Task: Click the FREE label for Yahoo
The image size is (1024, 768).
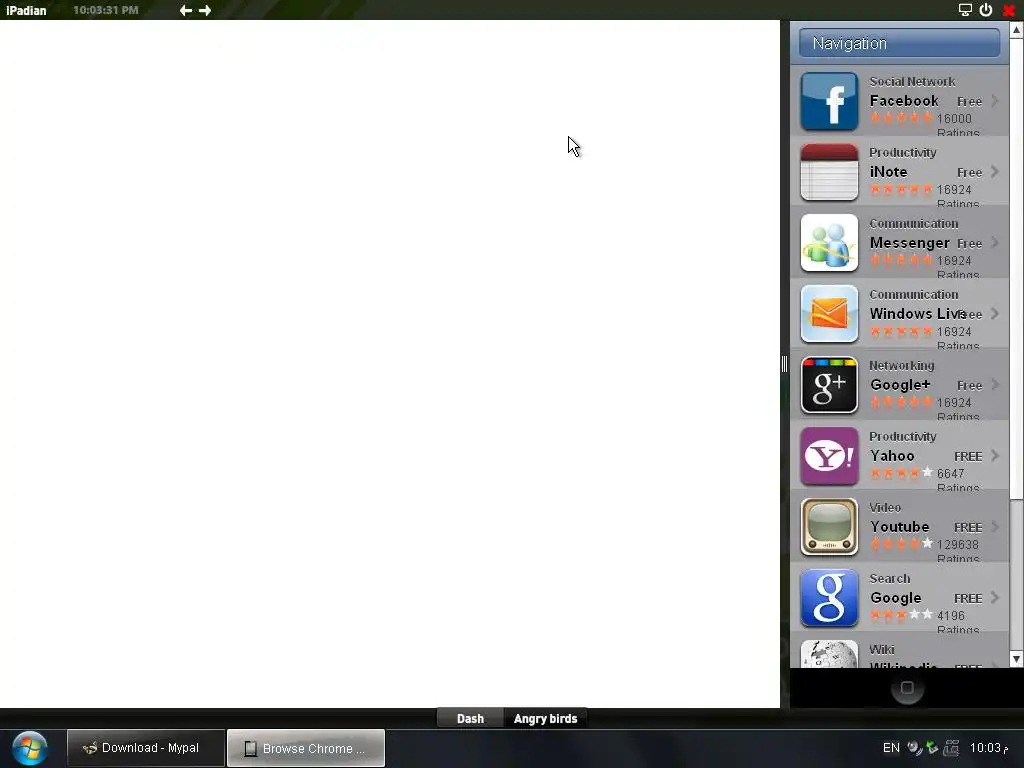Action: coord(968,456)
